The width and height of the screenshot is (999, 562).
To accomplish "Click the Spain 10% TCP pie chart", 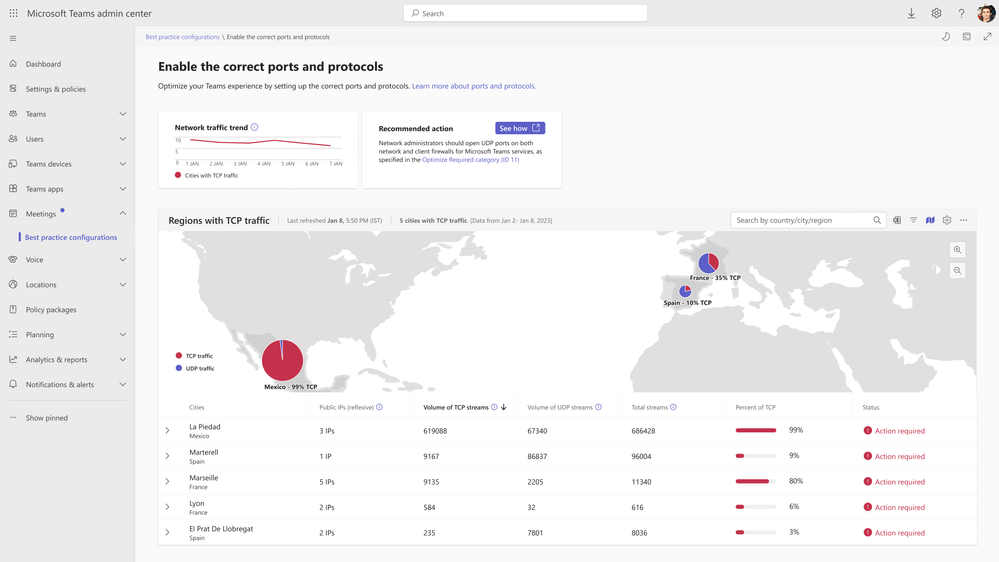I will point(685,291).
